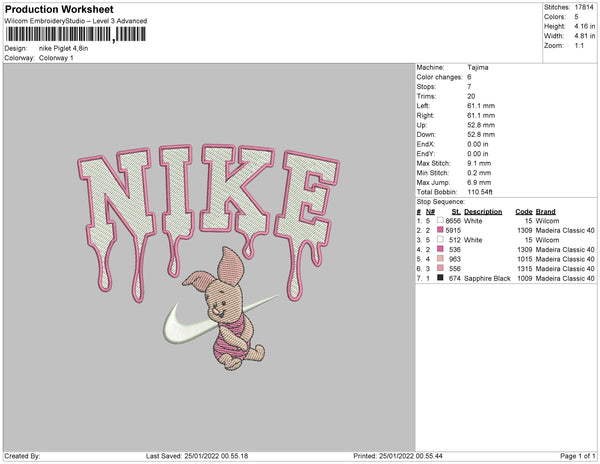The image size is (600, 464).
Task: Click the Colors value 5
Action: tap(576, 17)
